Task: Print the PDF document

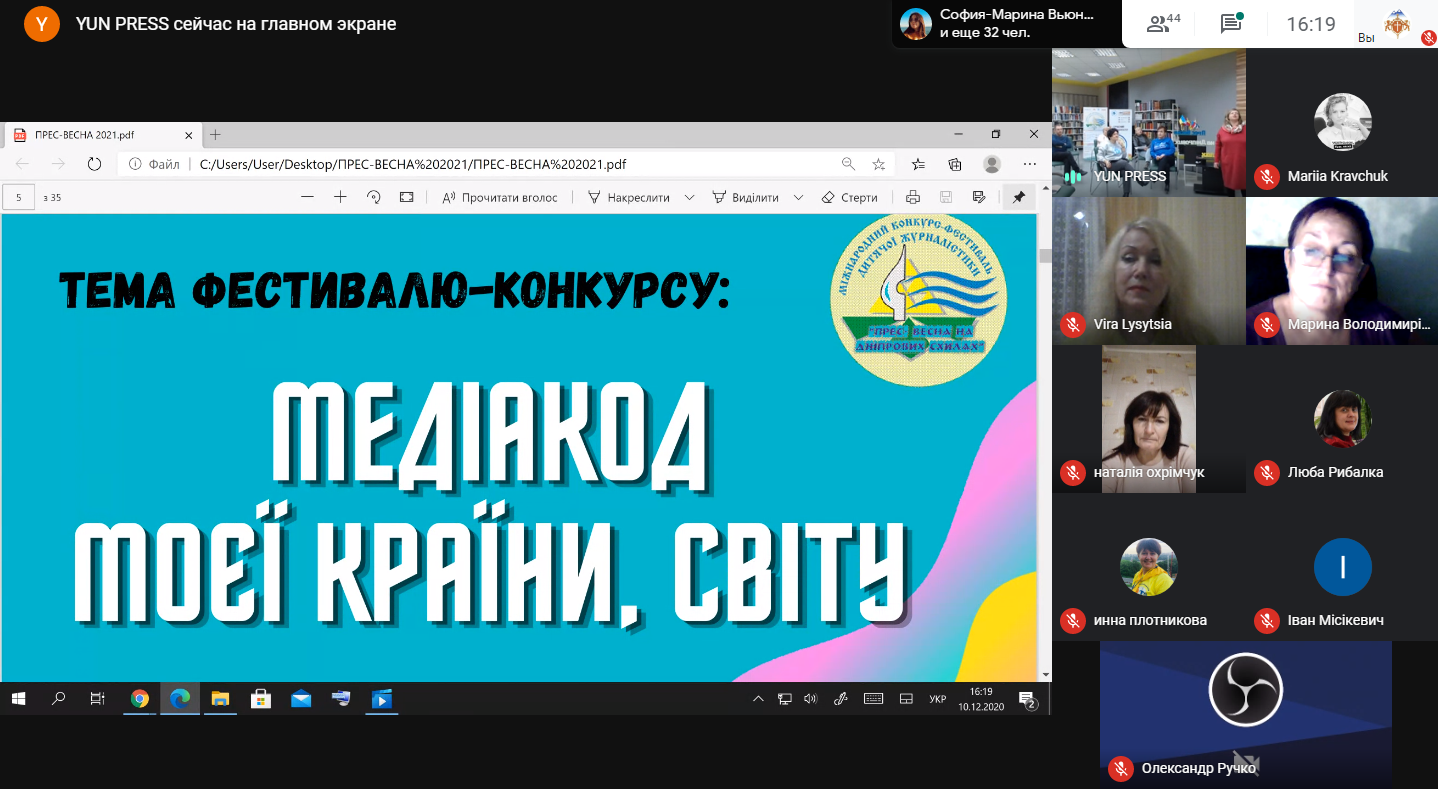Action: [x=912, y=197]
